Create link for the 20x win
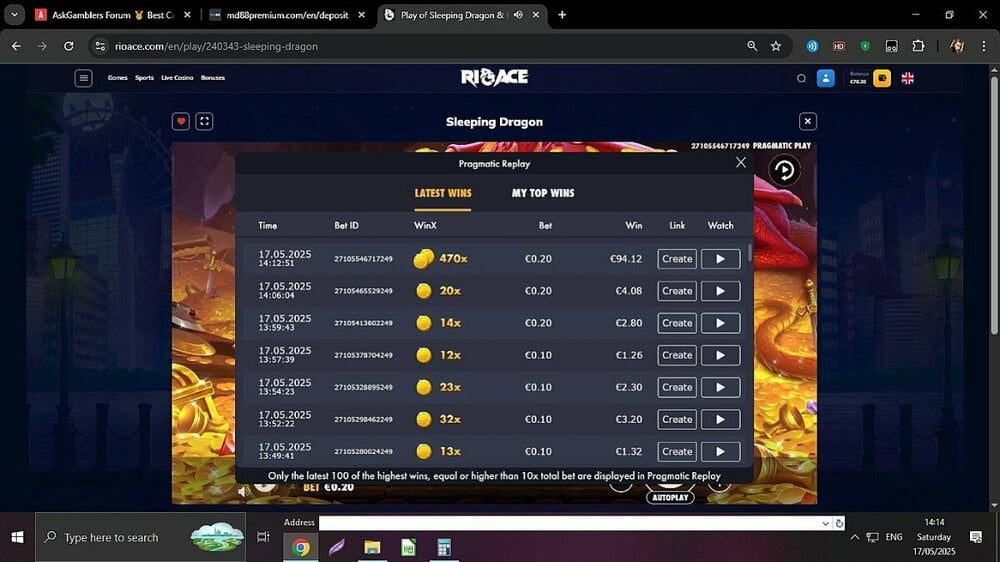The height and width of the screenshot is (562, 1000). (x=677, y=291)
